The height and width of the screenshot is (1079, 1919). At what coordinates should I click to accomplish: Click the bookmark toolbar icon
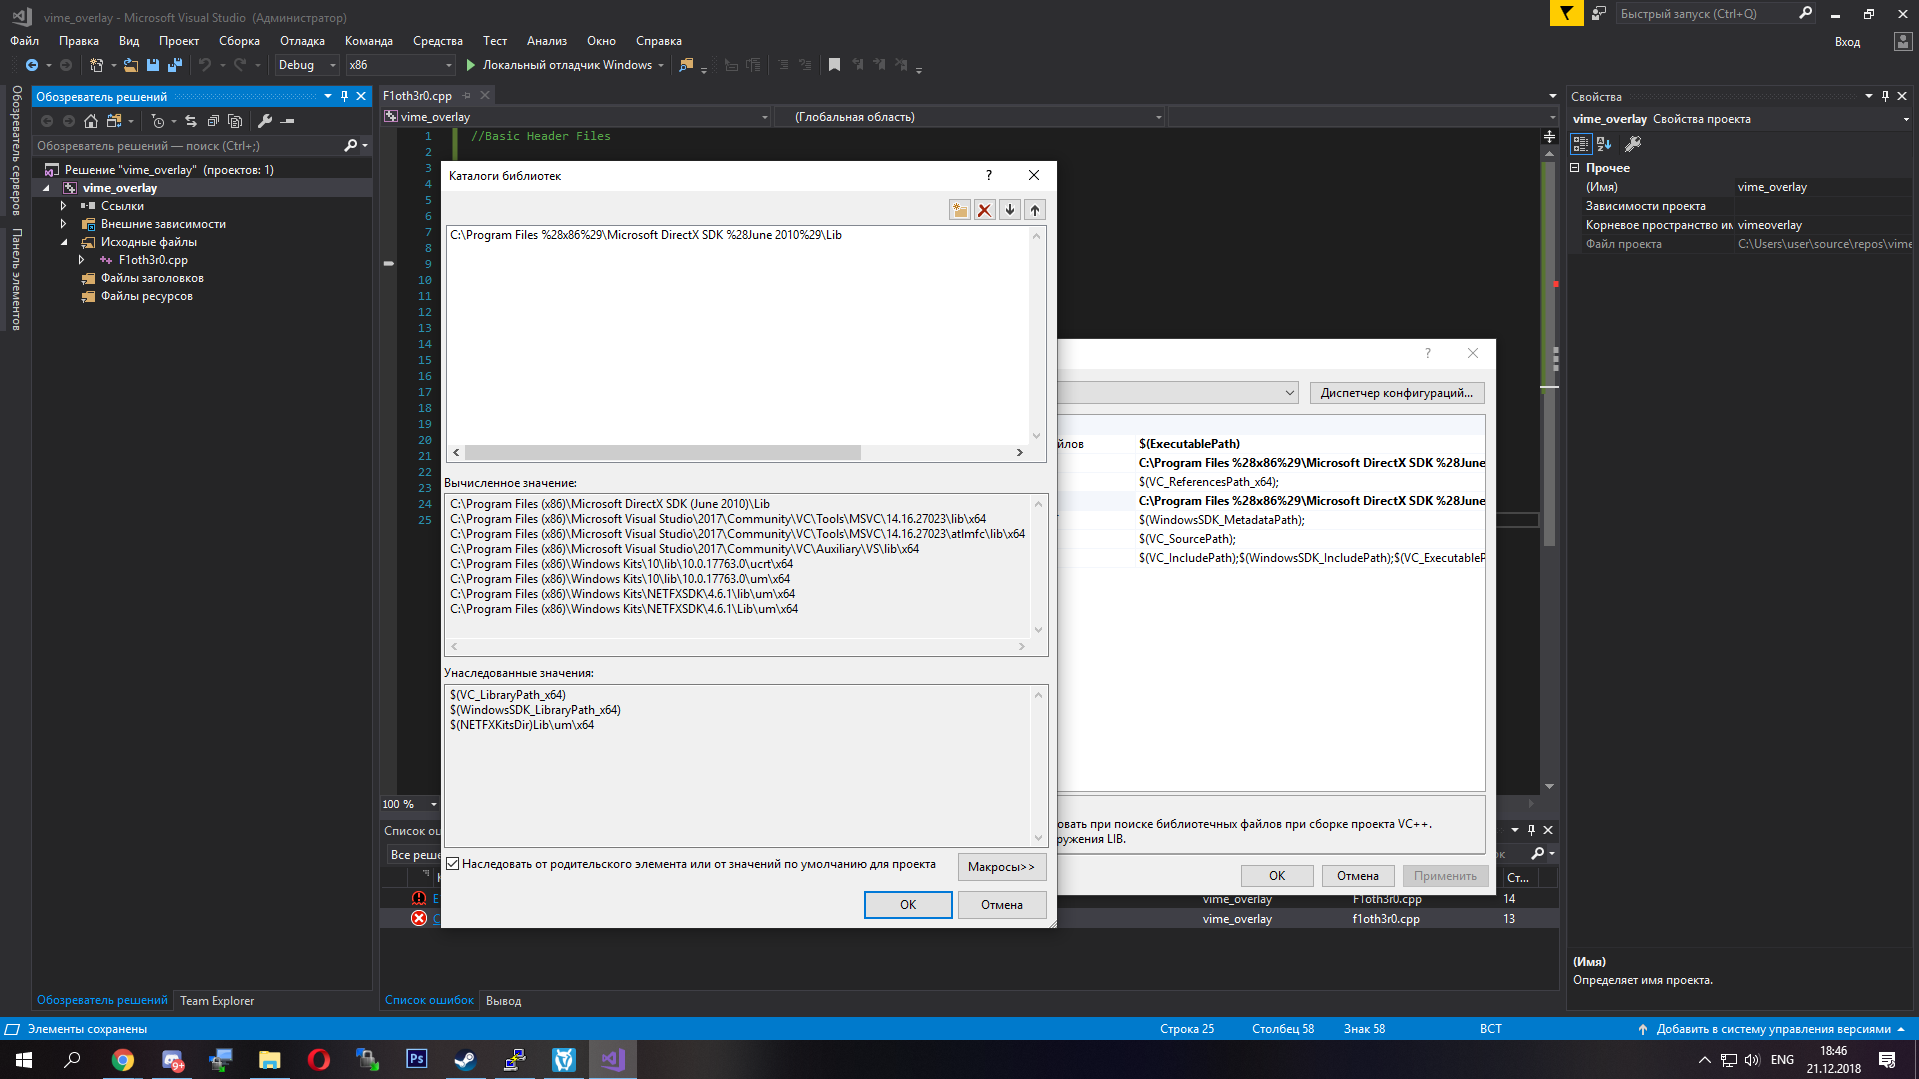(x=834, y=65)
